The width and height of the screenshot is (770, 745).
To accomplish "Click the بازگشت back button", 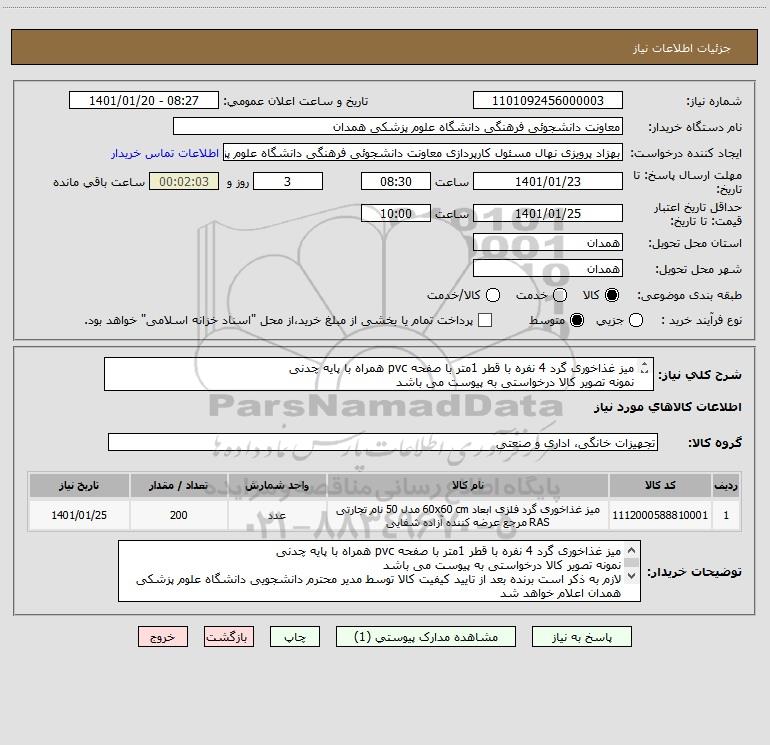I will [x=229, y=637].
